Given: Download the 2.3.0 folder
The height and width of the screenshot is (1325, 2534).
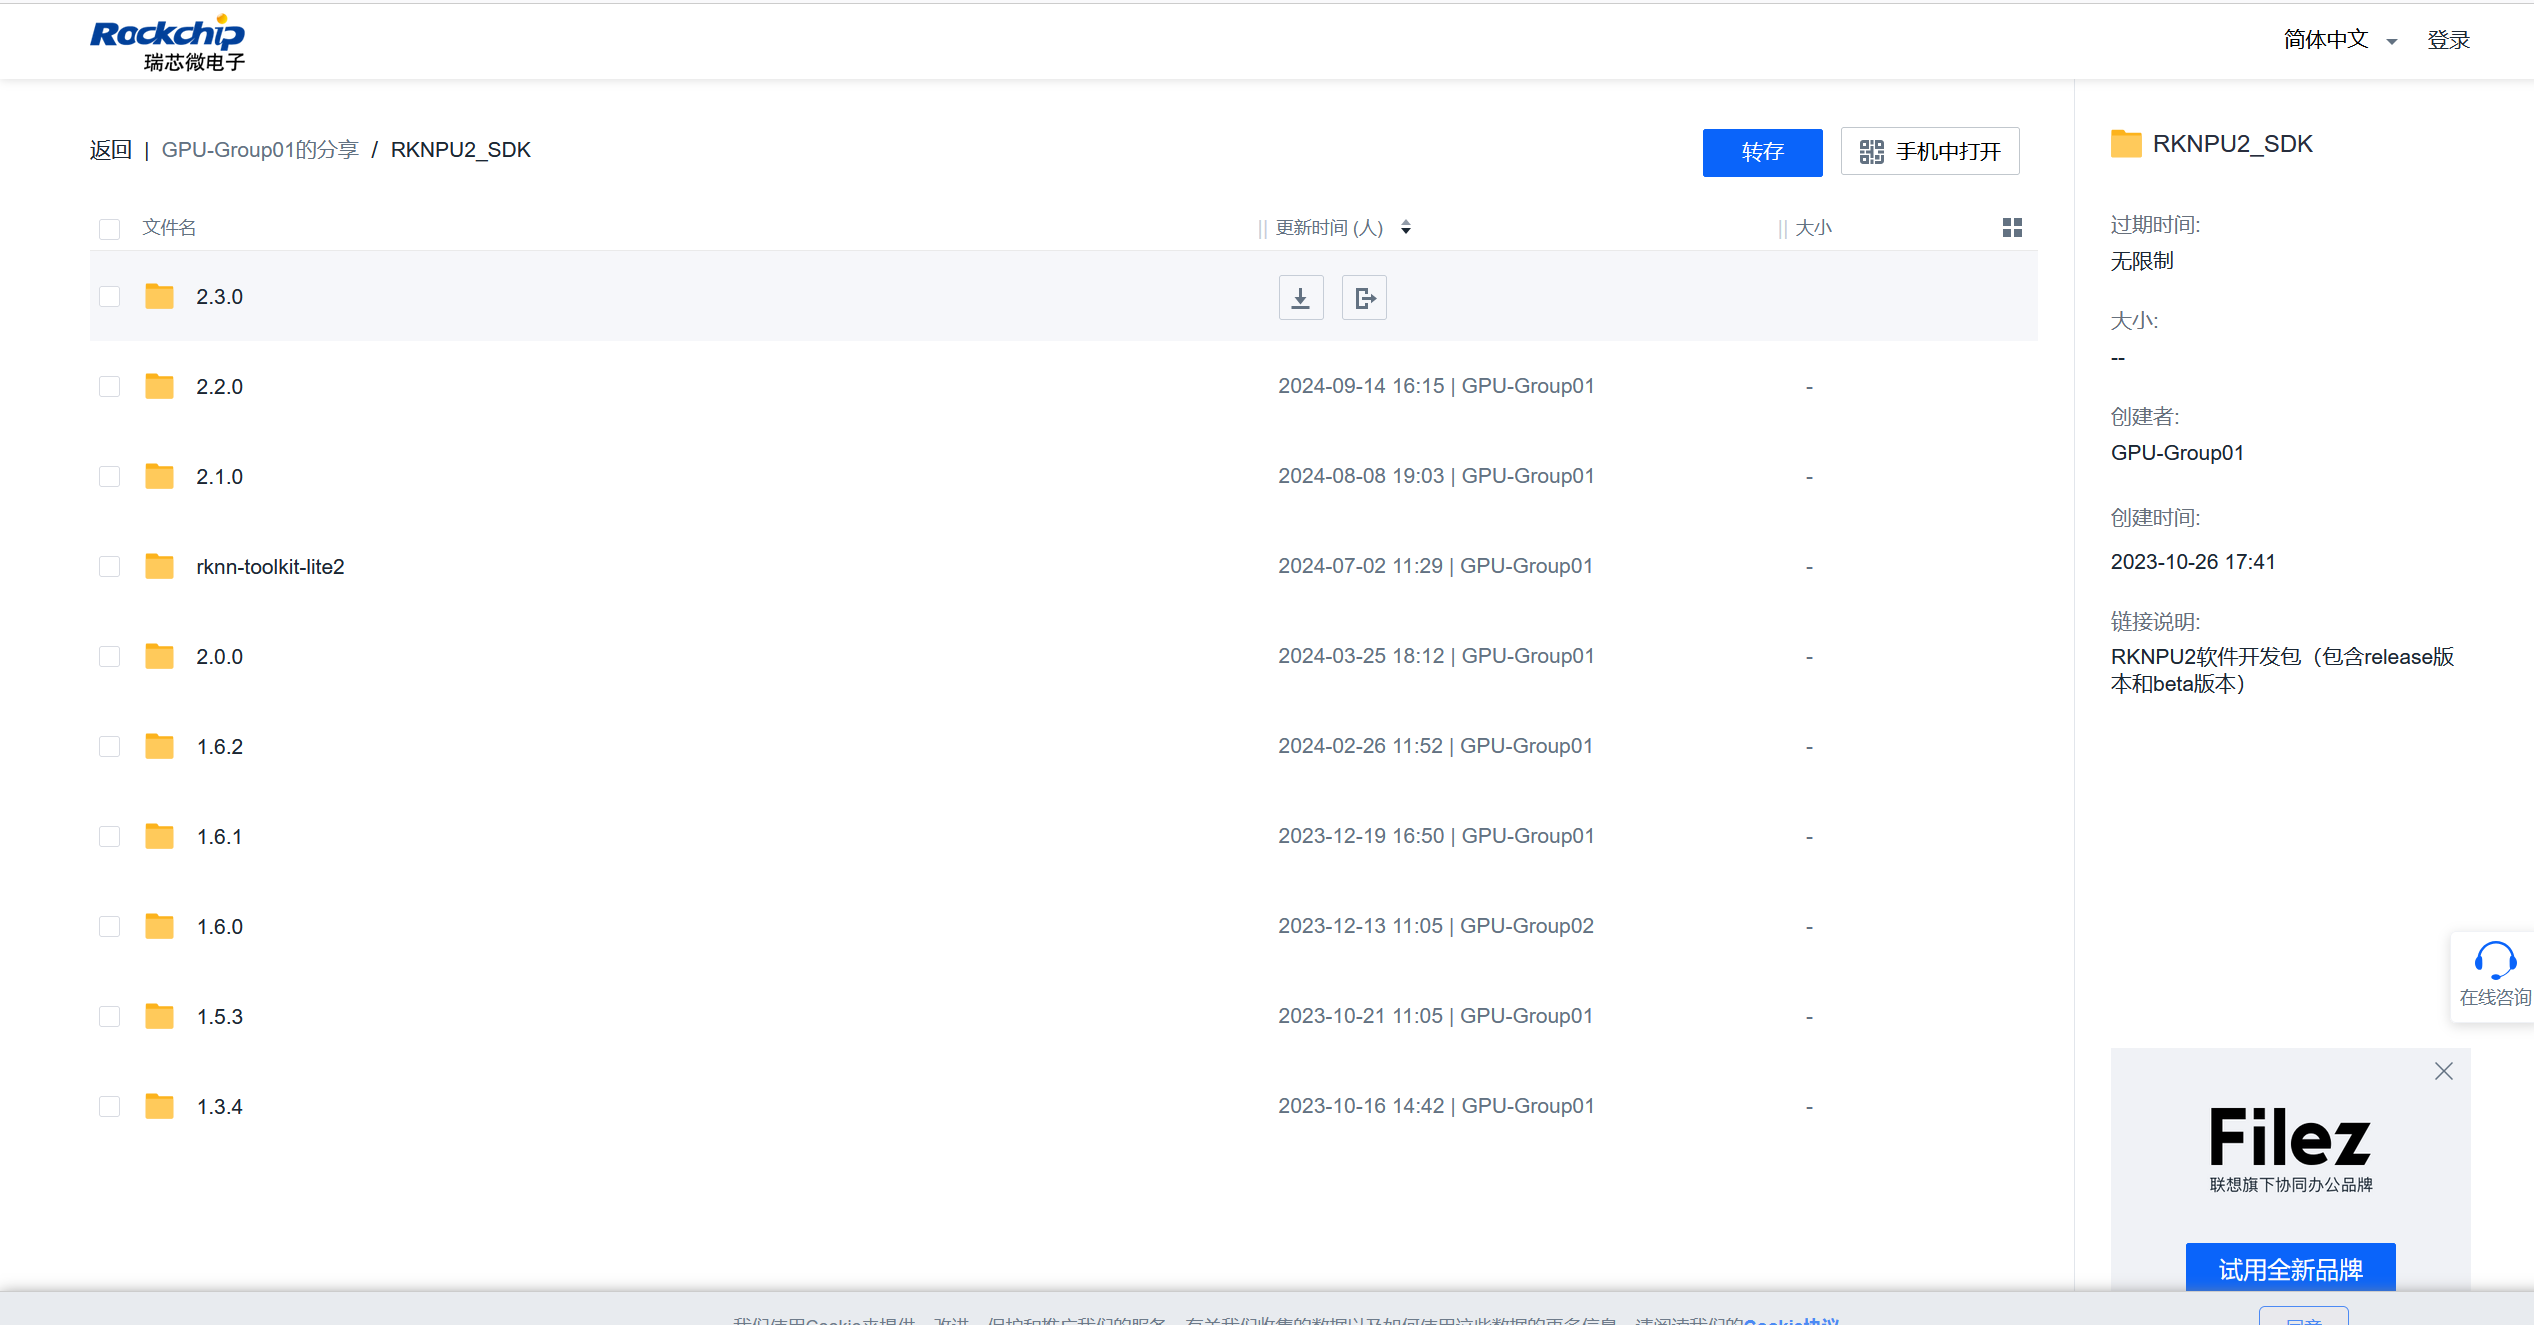Looking at the screenshot, I should click(1300, 298).
